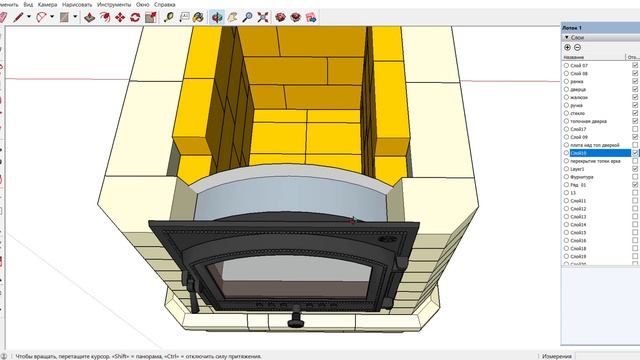Select the Scale tool
640x360 pixels.
(x=151, y=17)
